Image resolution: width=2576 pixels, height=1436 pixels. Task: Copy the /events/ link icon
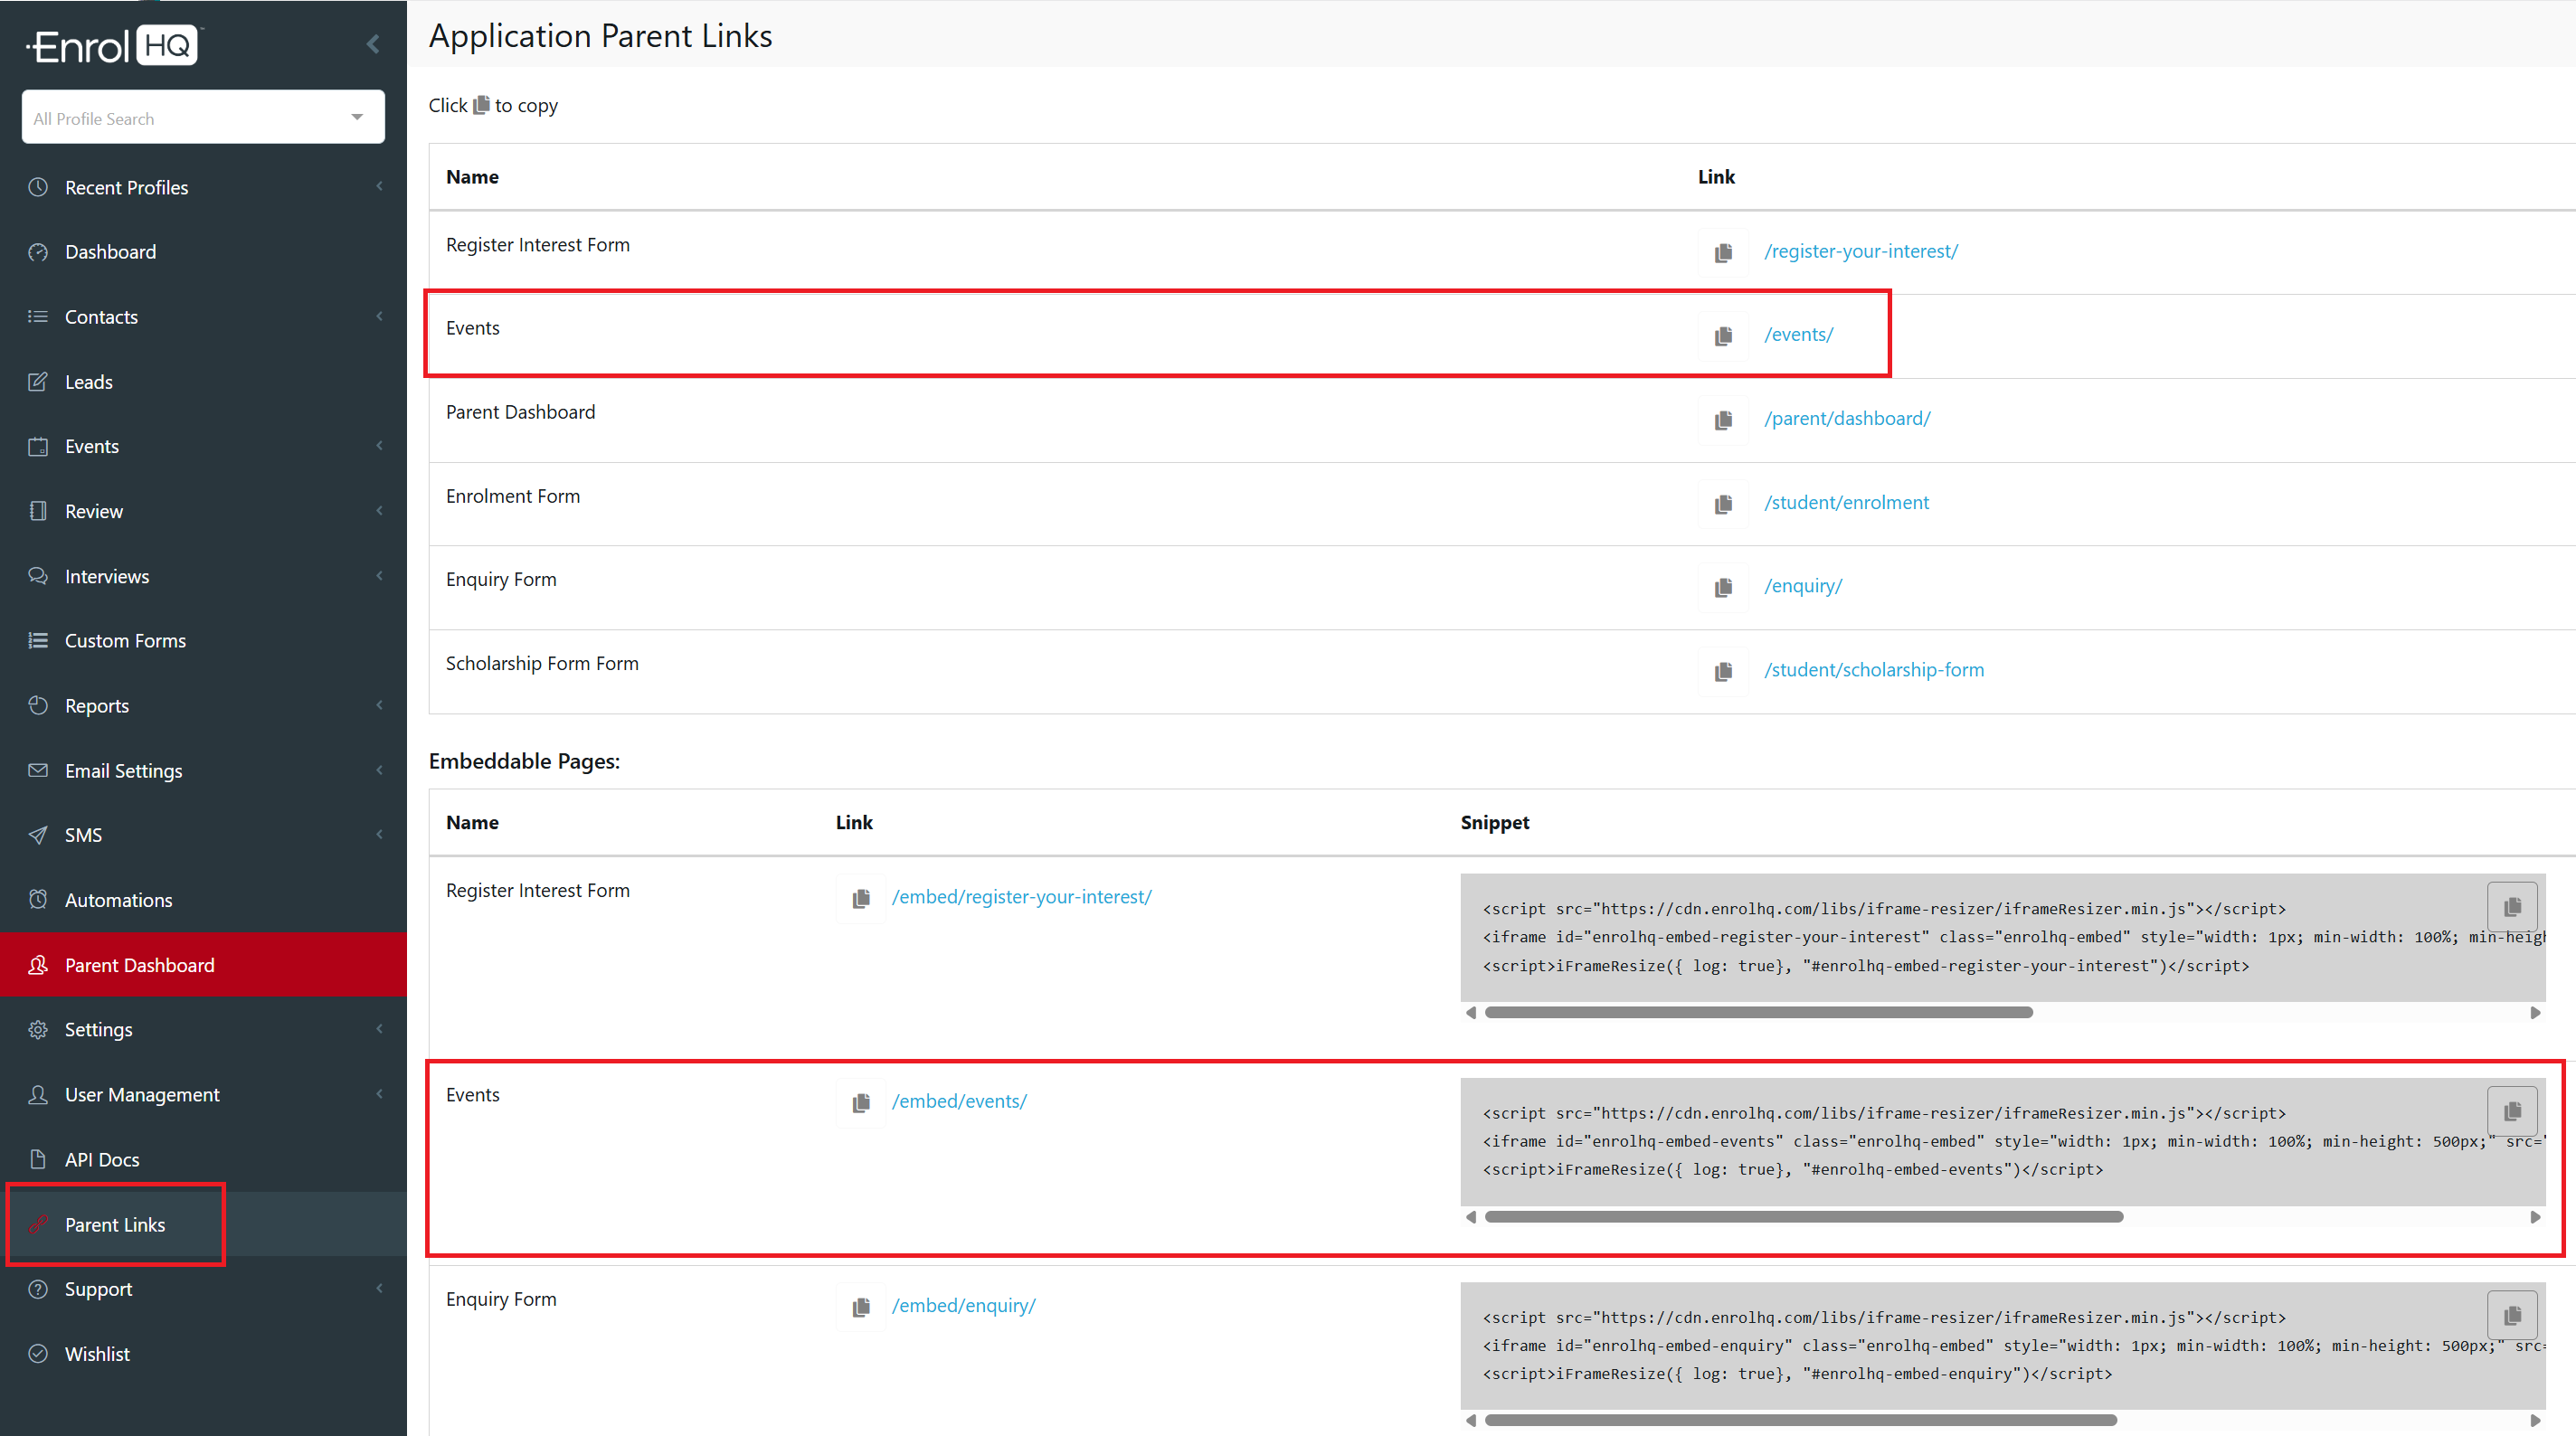pyautogui.click(x=1723, y=336)
